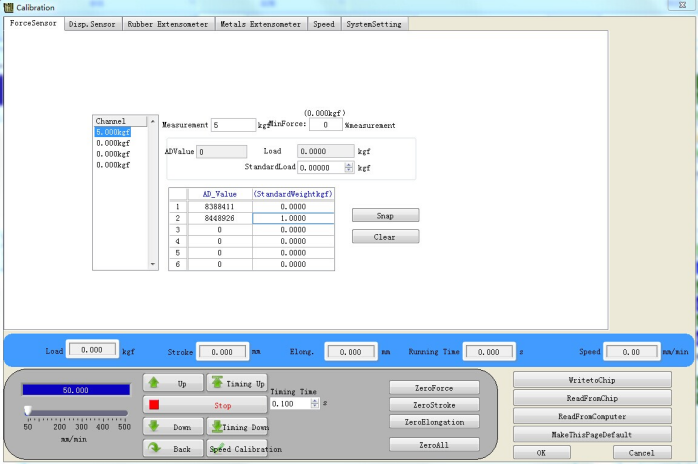Open the Rubber Extensometer tab

coord(169,24)
